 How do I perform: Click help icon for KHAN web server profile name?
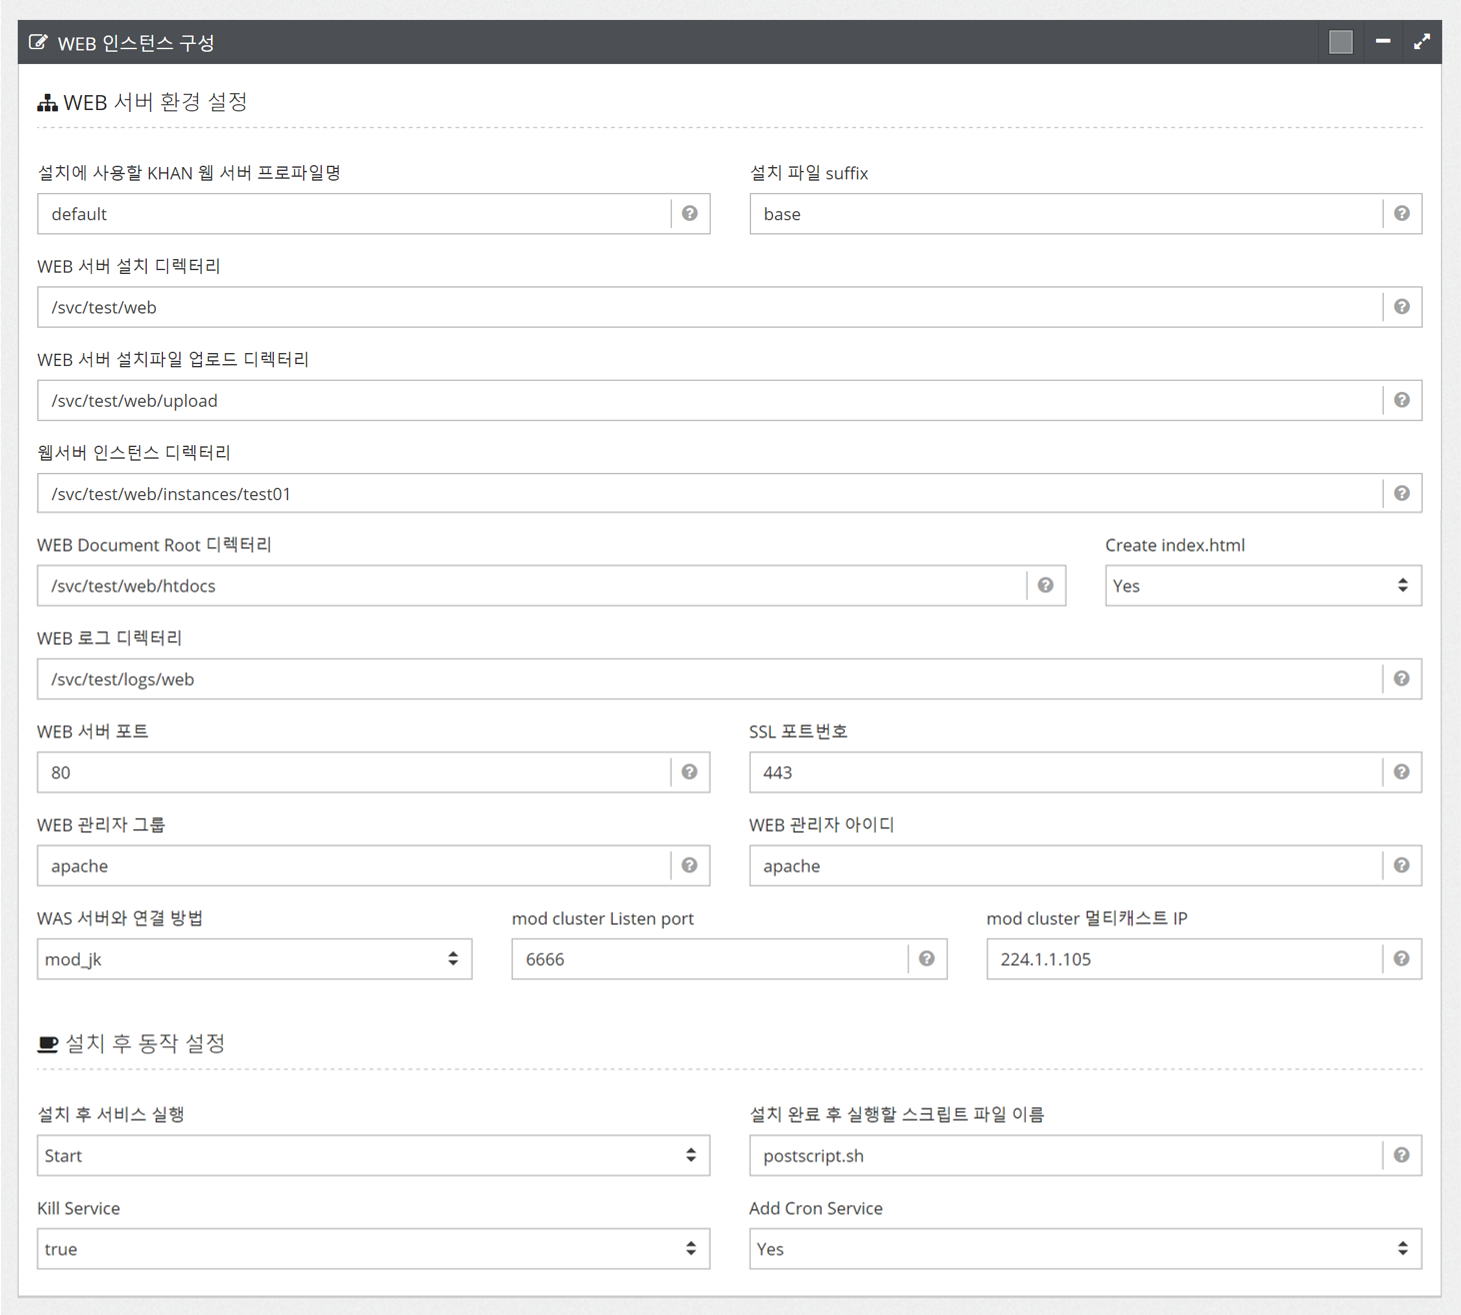689,214
